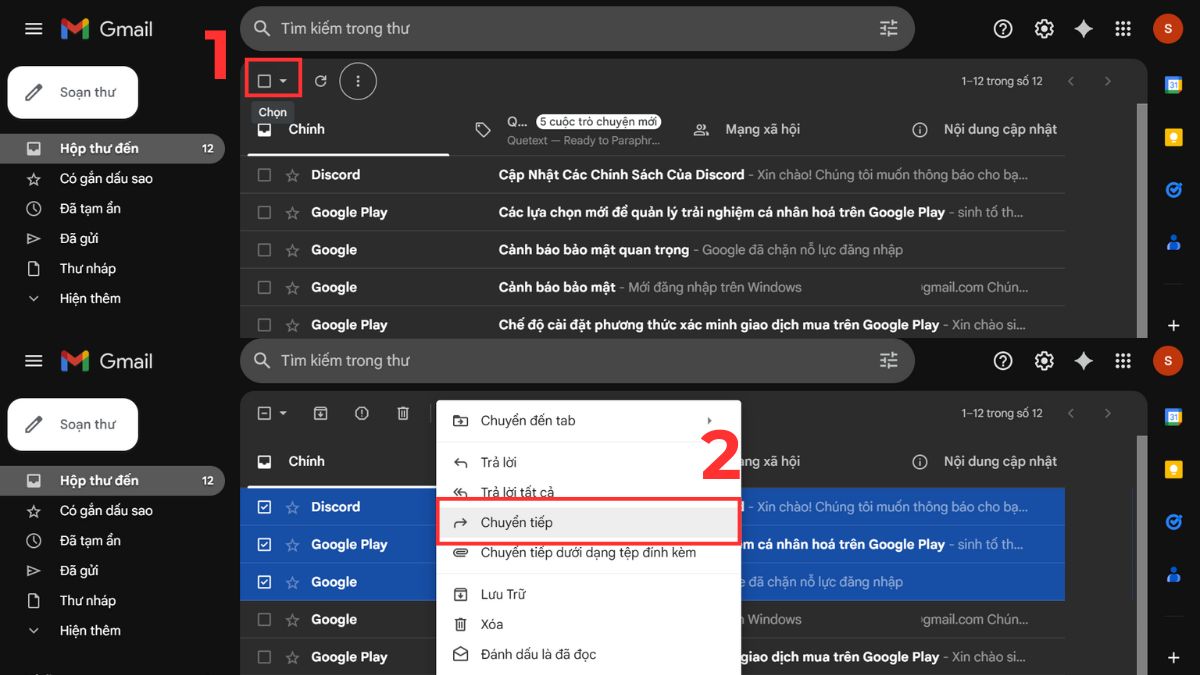The image size is (1200, 675).
Task: Open Settings gear in upper Gmail header
Action: [x=1044, y=29]
